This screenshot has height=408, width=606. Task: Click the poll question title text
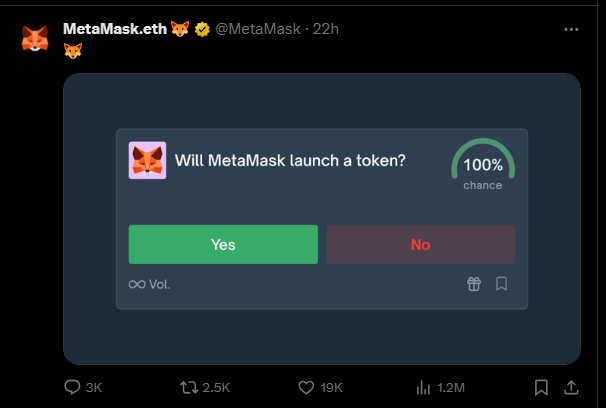[x=290, y=160]
